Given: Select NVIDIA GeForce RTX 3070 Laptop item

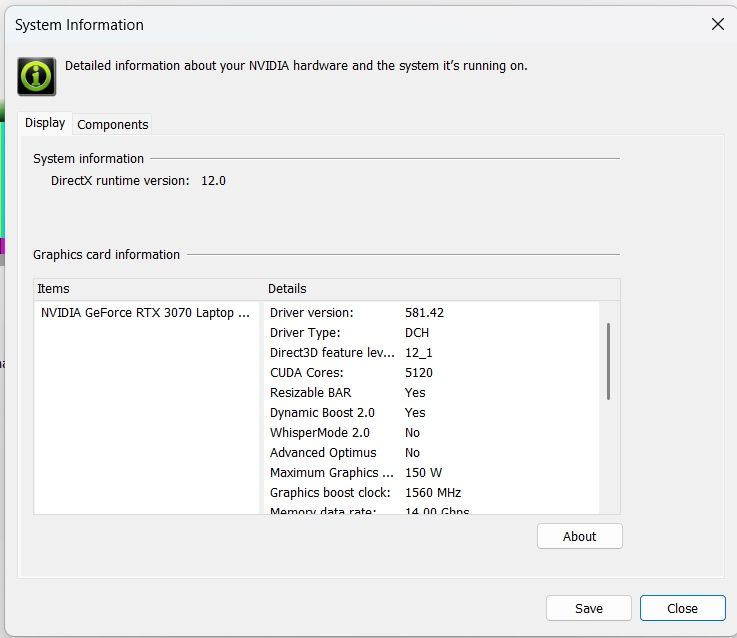Looking at the screenshot, I should click(145, 313).
